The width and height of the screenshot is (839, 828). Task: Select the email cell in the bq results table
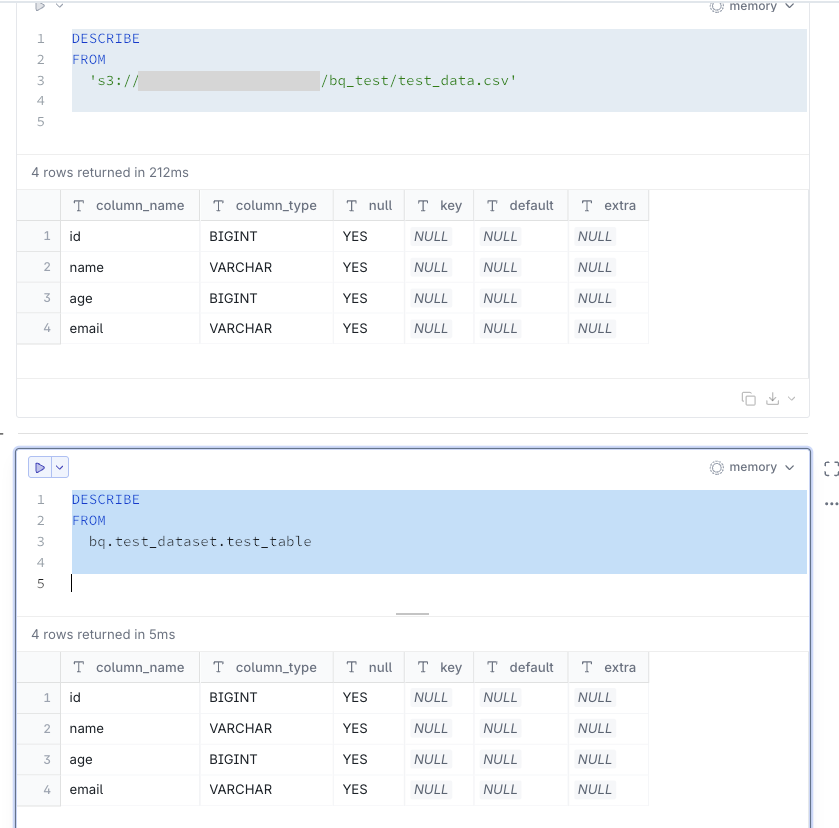[87, 790]
